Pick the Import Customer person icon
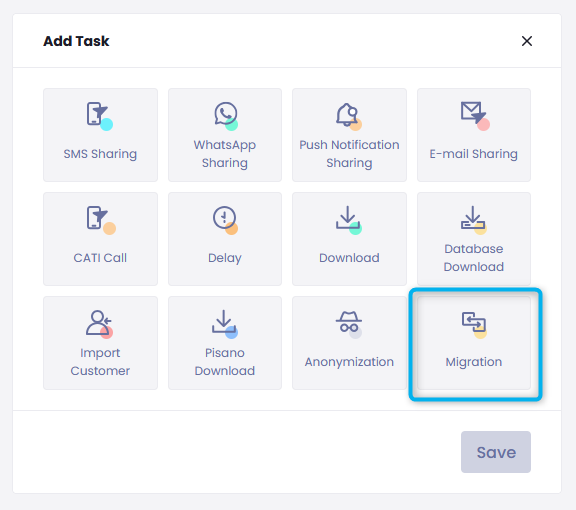The height and width of the screenshot is (510, 576). (x=99, y=324)
